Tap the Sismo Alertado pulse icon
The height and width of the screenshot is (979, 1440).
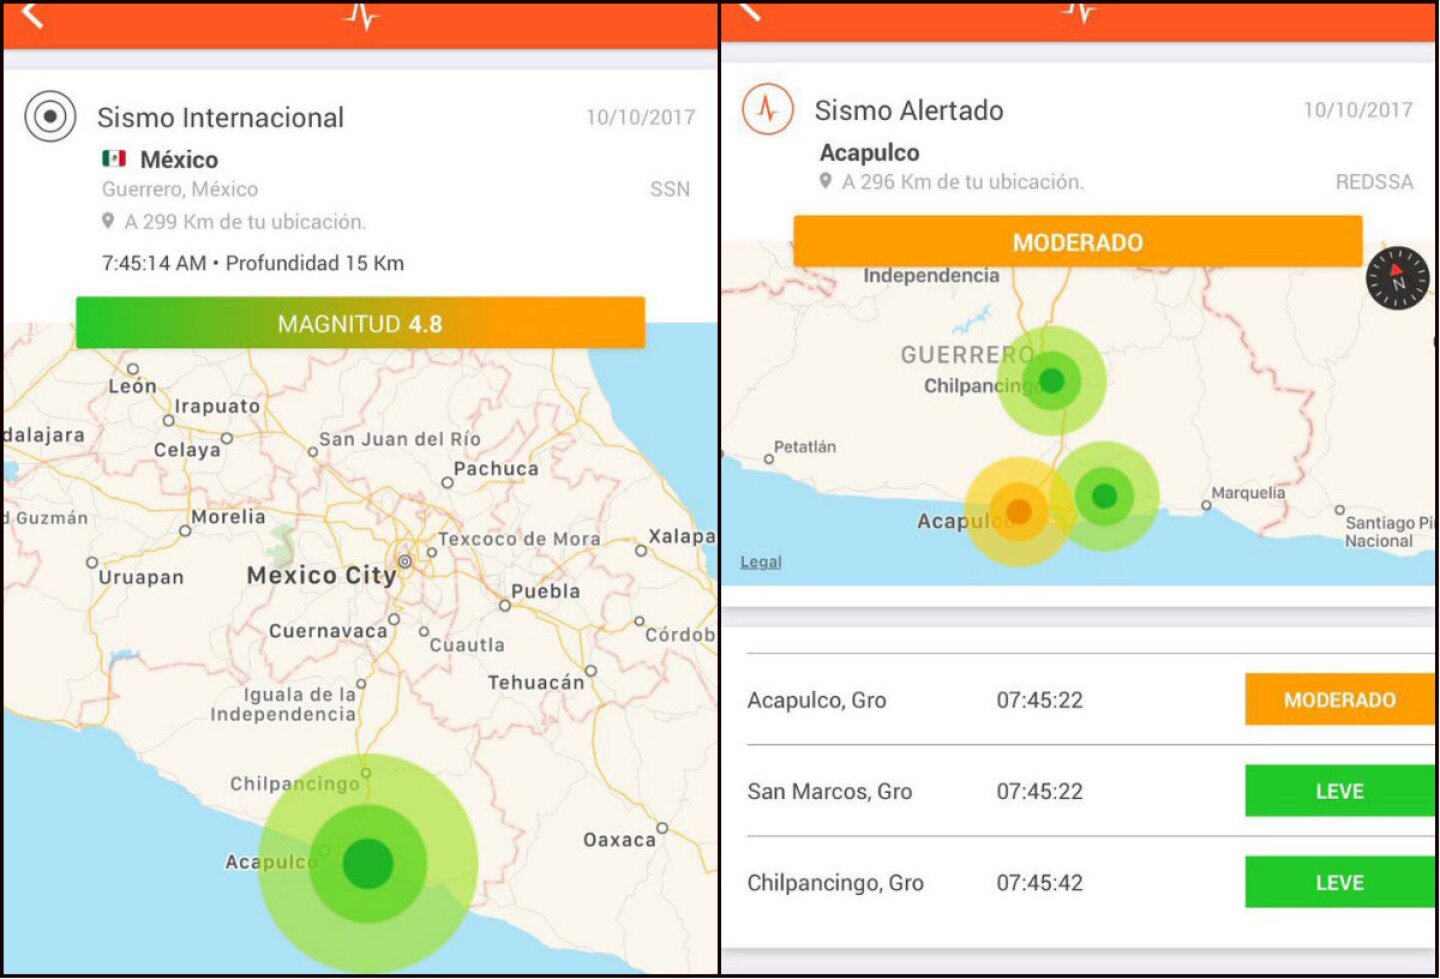click(x=768, y=109)
